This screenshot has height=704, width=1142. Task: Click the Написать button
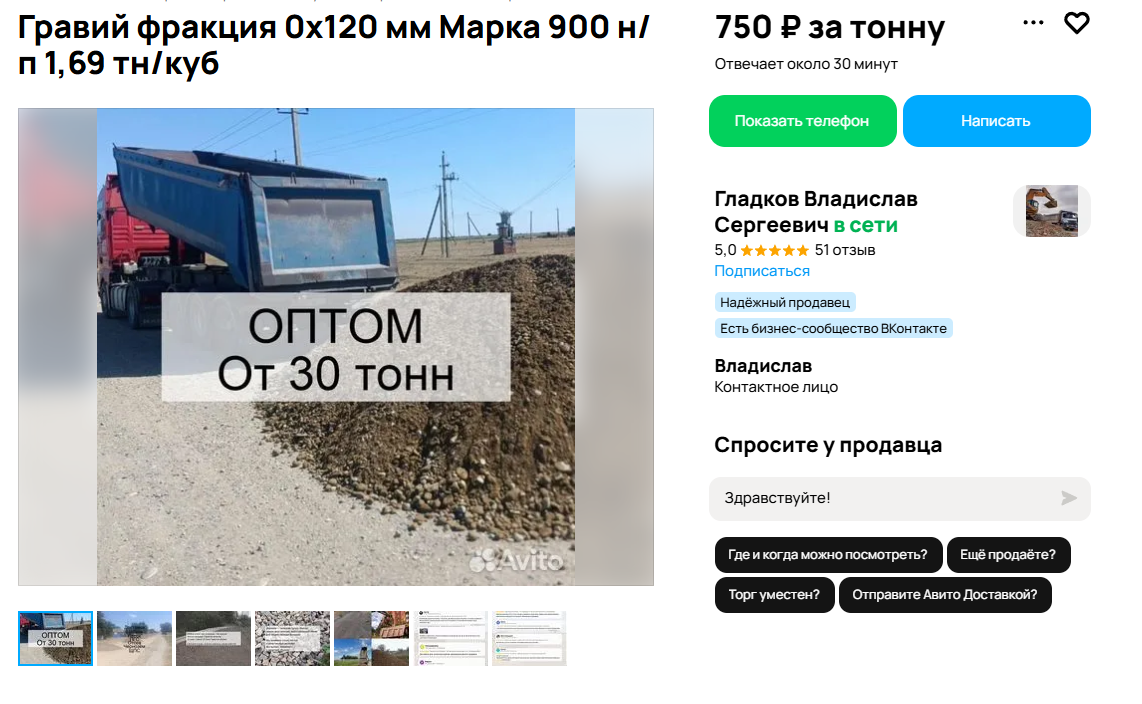point(996,121)
